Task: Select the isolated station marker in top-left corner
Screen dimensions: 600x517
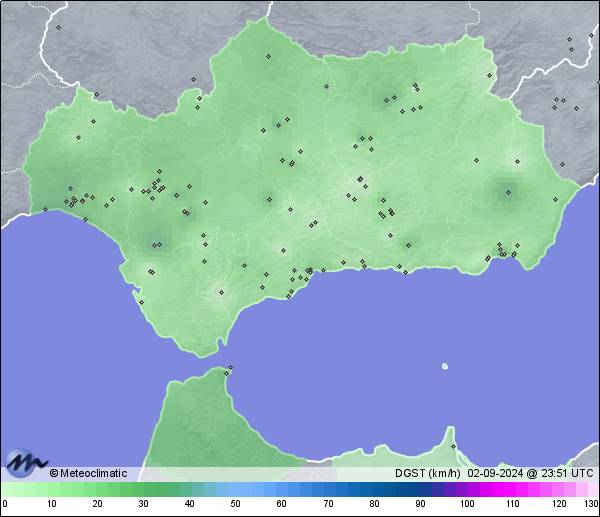Action: (x=58, y=27)
